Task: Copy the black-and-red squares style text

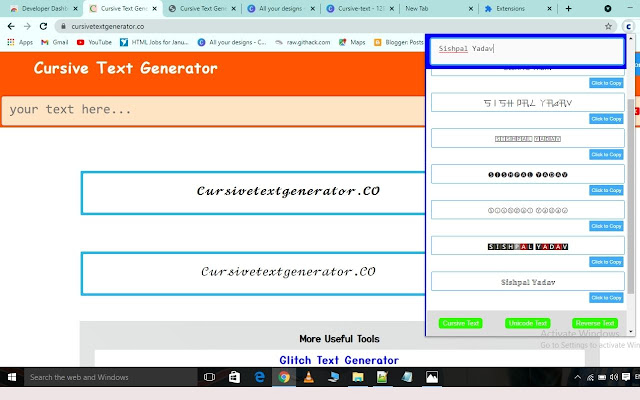Action: 606,262
